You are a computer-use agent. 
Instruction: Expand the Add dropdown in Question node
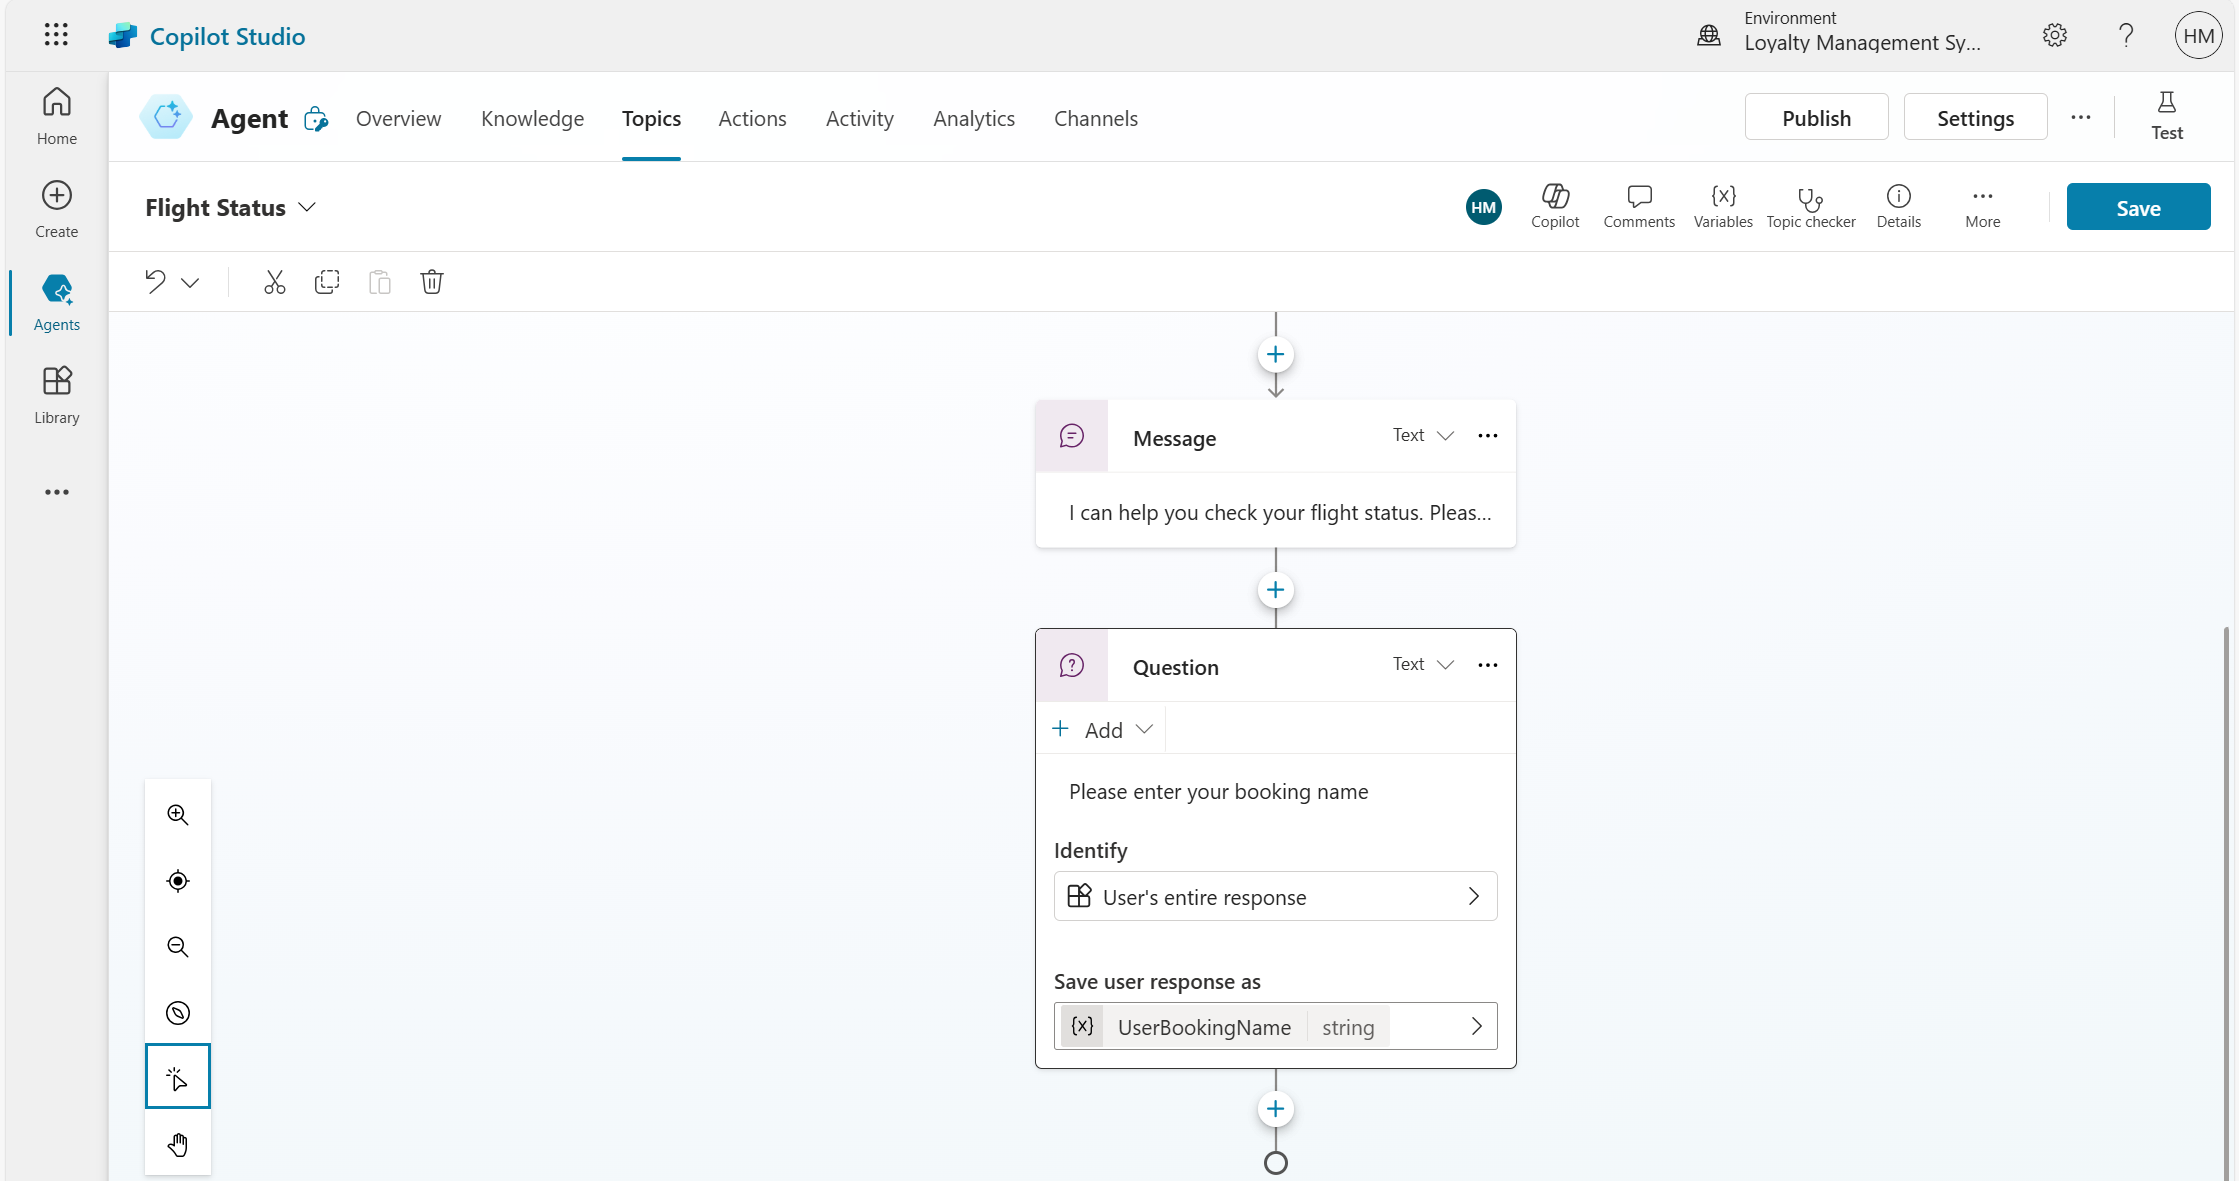tap(1104, 730)
